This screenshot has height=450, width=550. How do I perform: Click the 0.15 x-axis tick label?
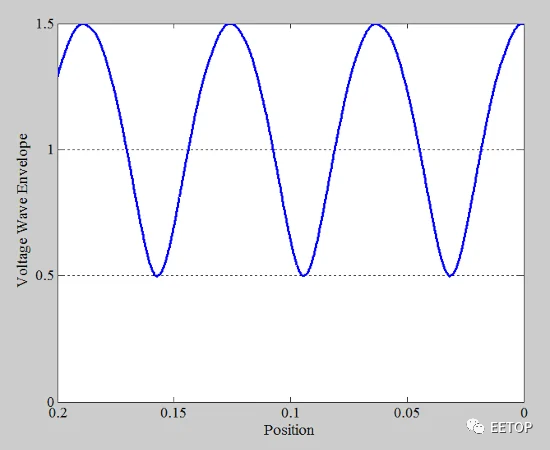pos(173,413)
